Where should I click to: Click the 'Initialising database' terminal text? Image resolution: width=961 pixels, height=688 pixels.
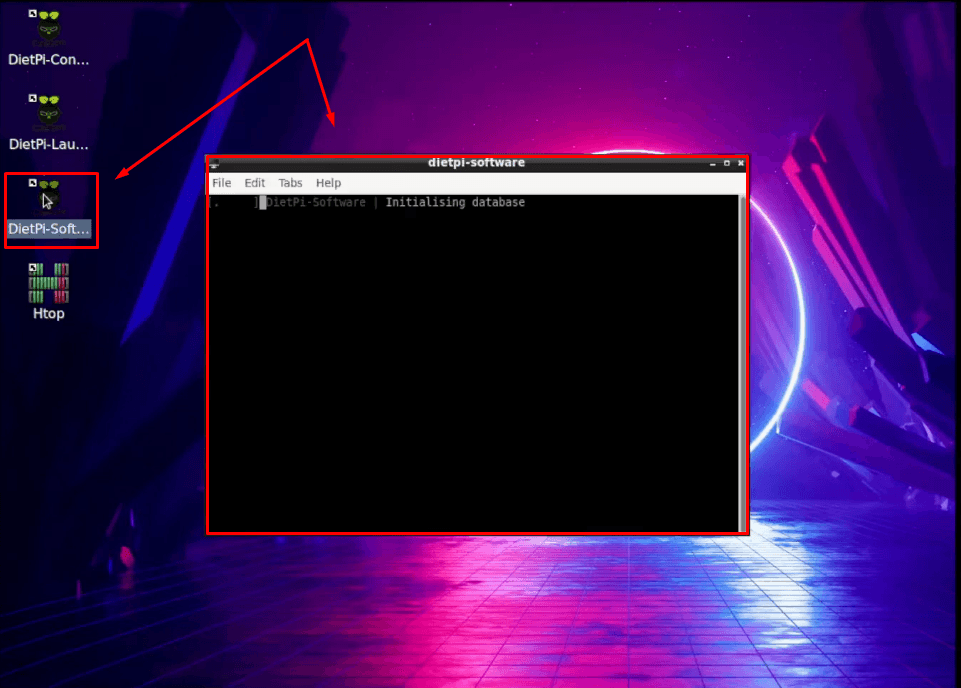point(455,202)
